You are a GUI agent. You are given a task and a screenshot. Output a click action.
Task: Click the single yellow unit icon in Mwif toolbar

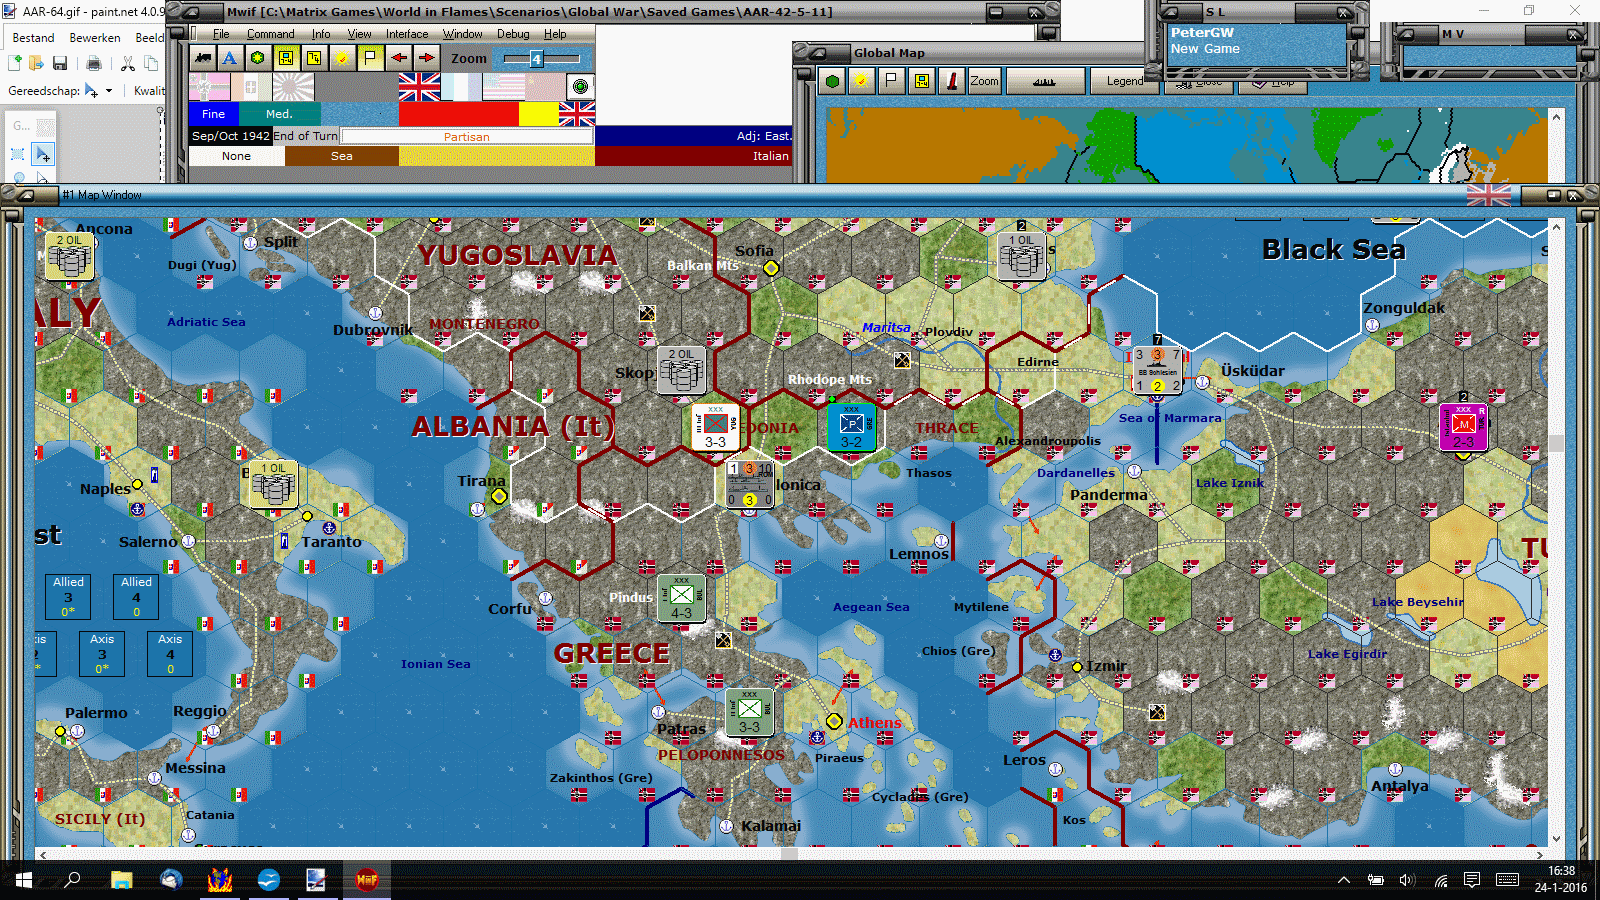point(314,58)
